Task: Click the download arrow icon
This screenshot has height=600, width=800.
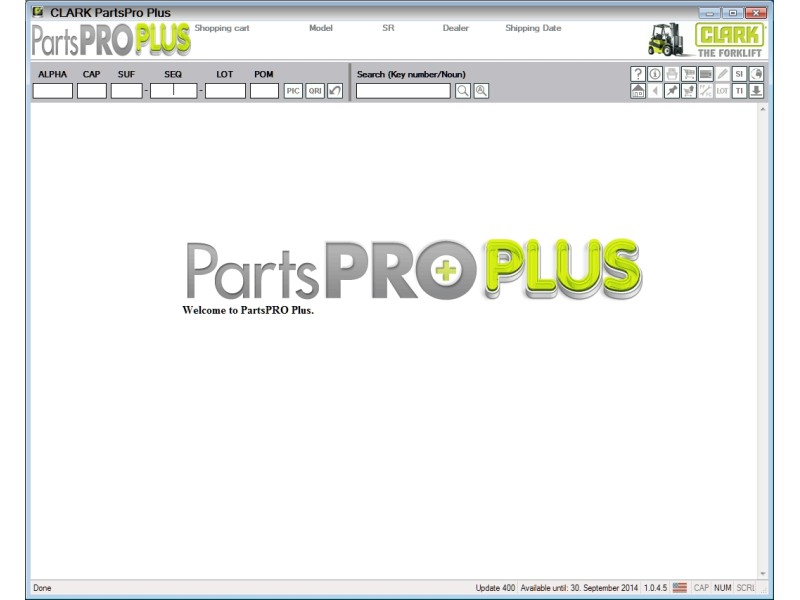Action: coord(756,91)
